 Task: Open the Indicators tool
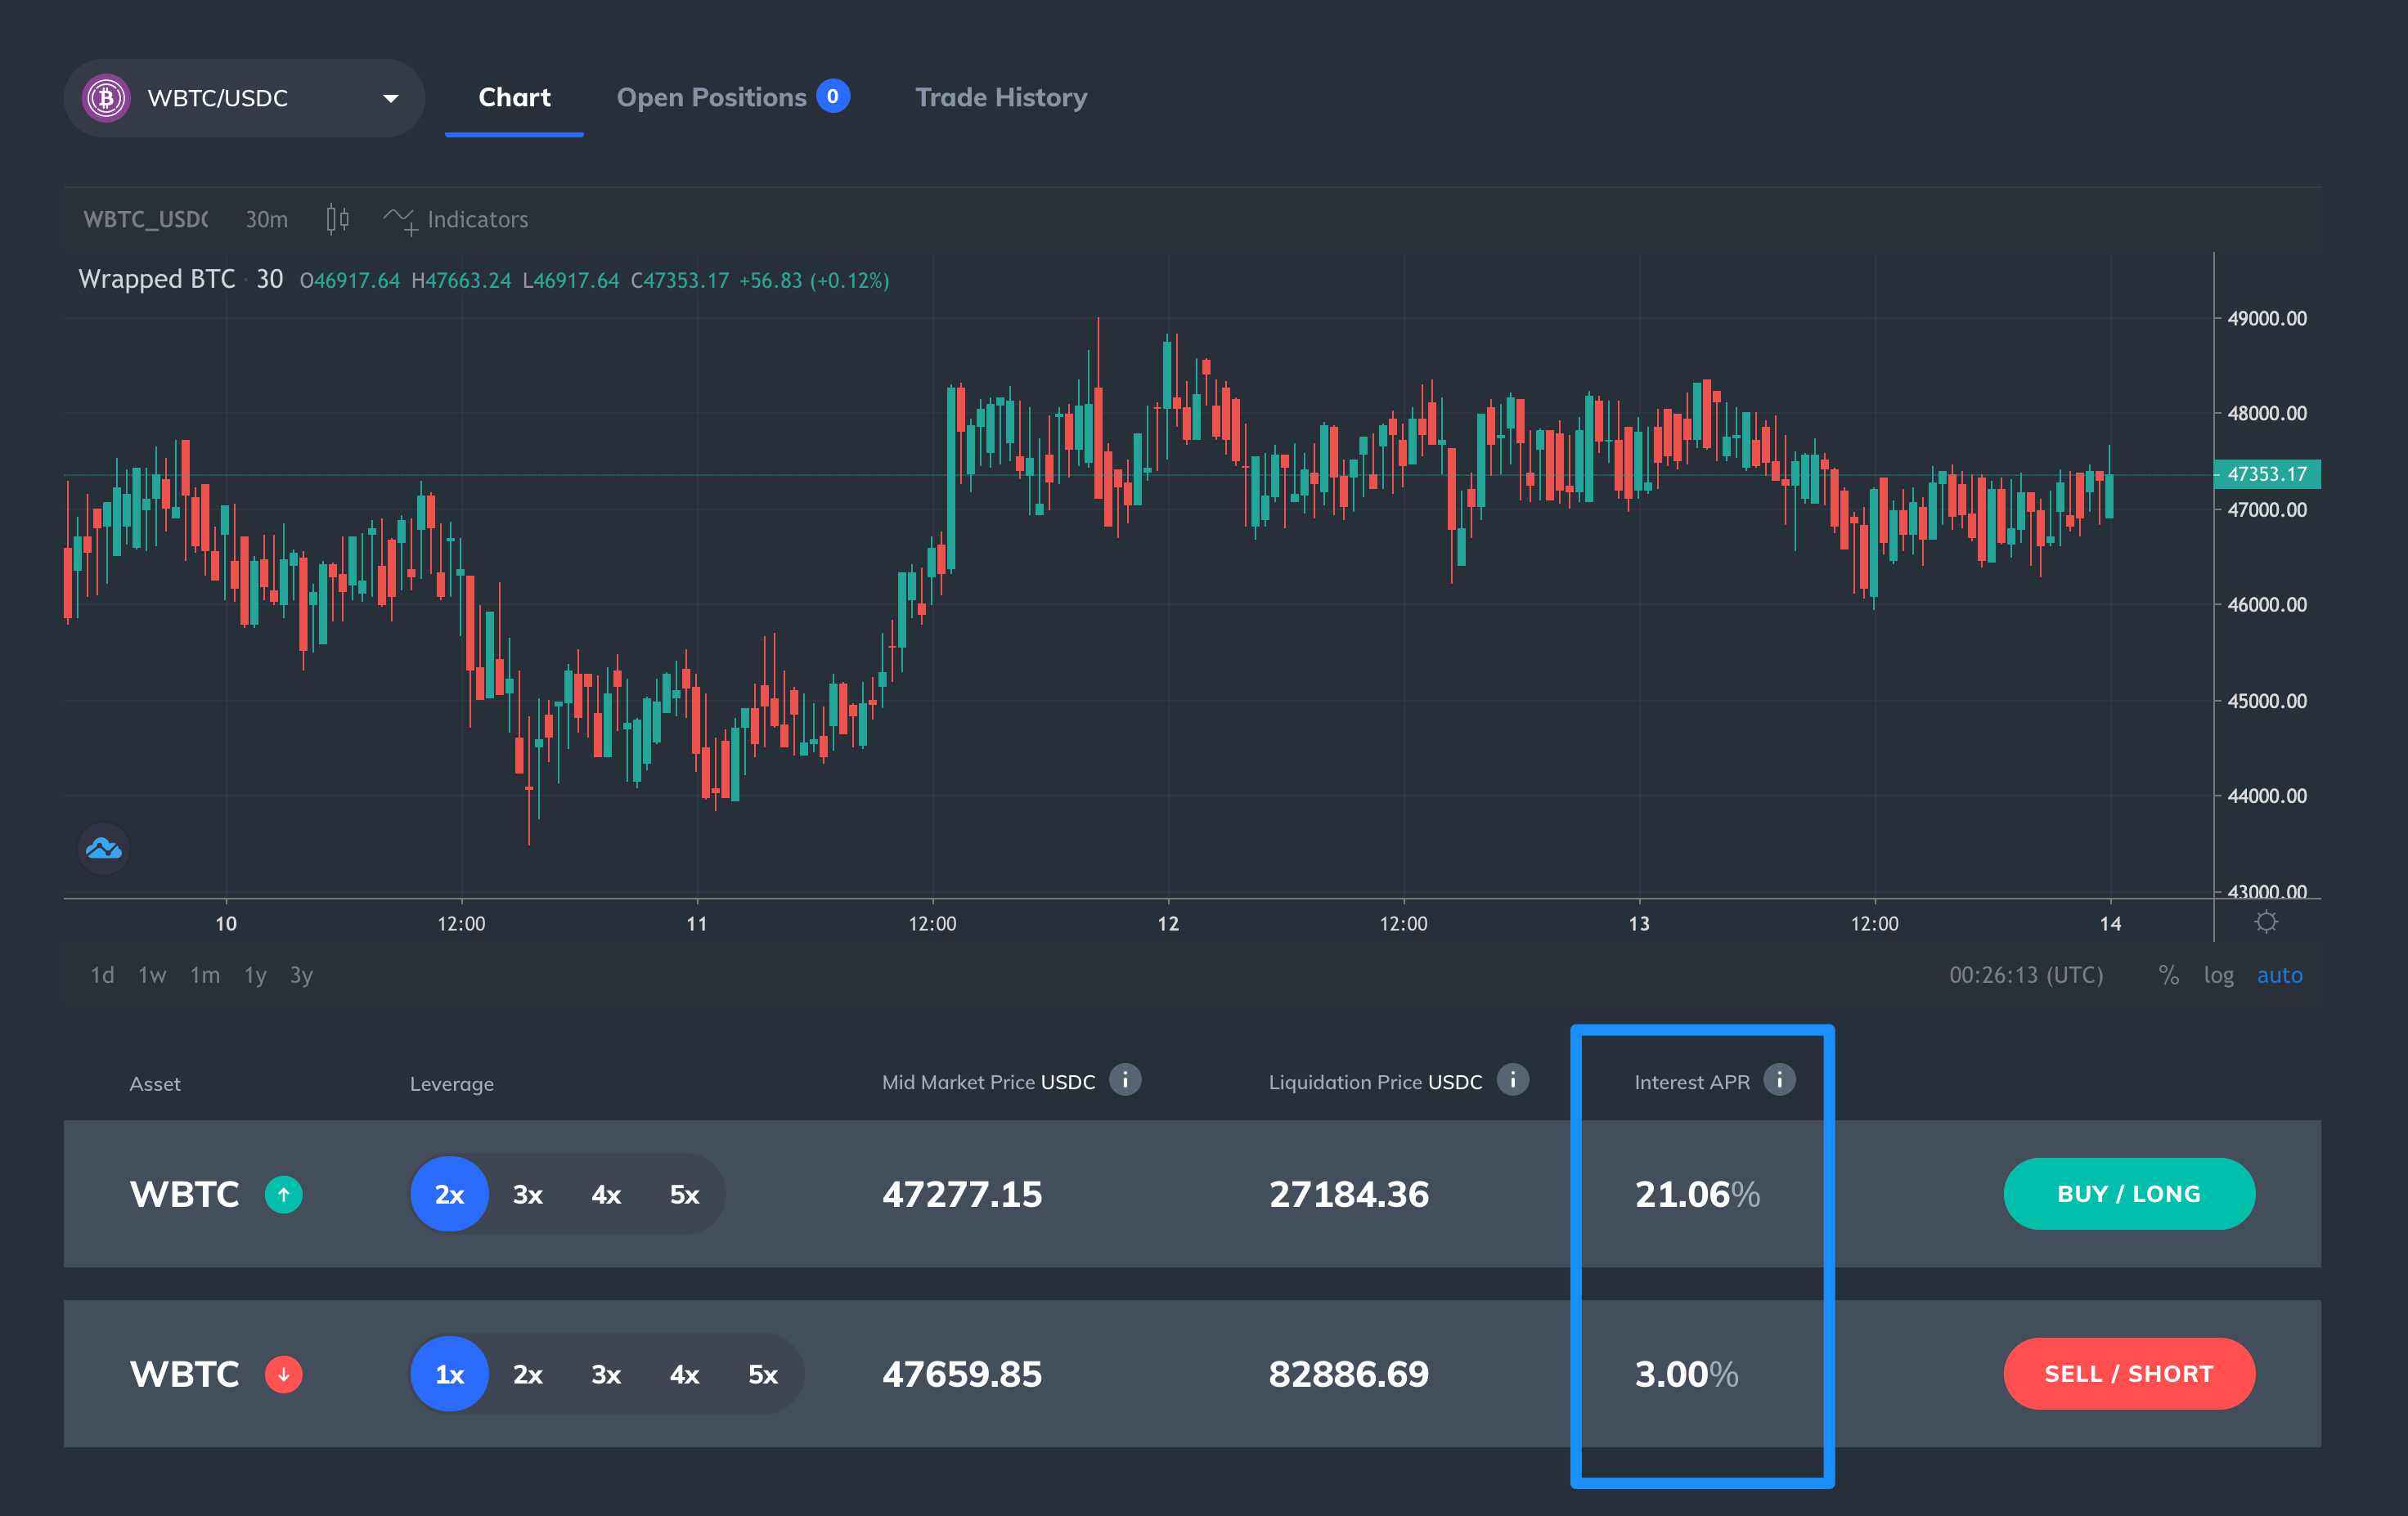click(x=455, y=220)
